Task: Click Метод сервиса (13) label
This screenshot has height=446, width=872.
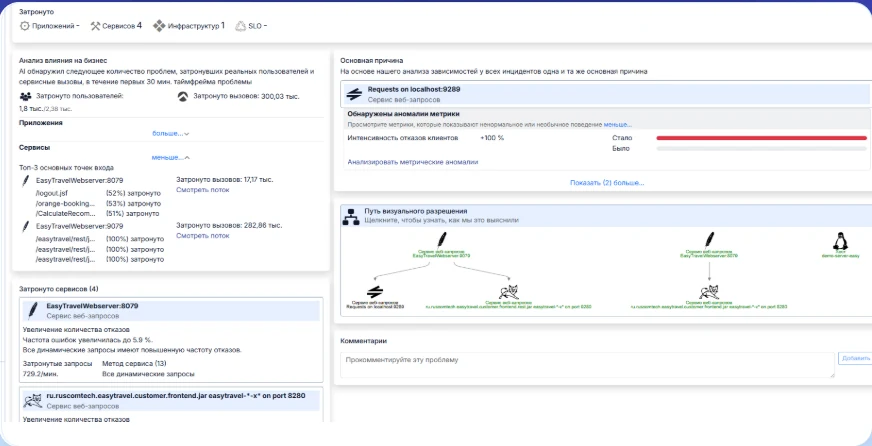Action: pyautogui.click(x=135, y=363)
